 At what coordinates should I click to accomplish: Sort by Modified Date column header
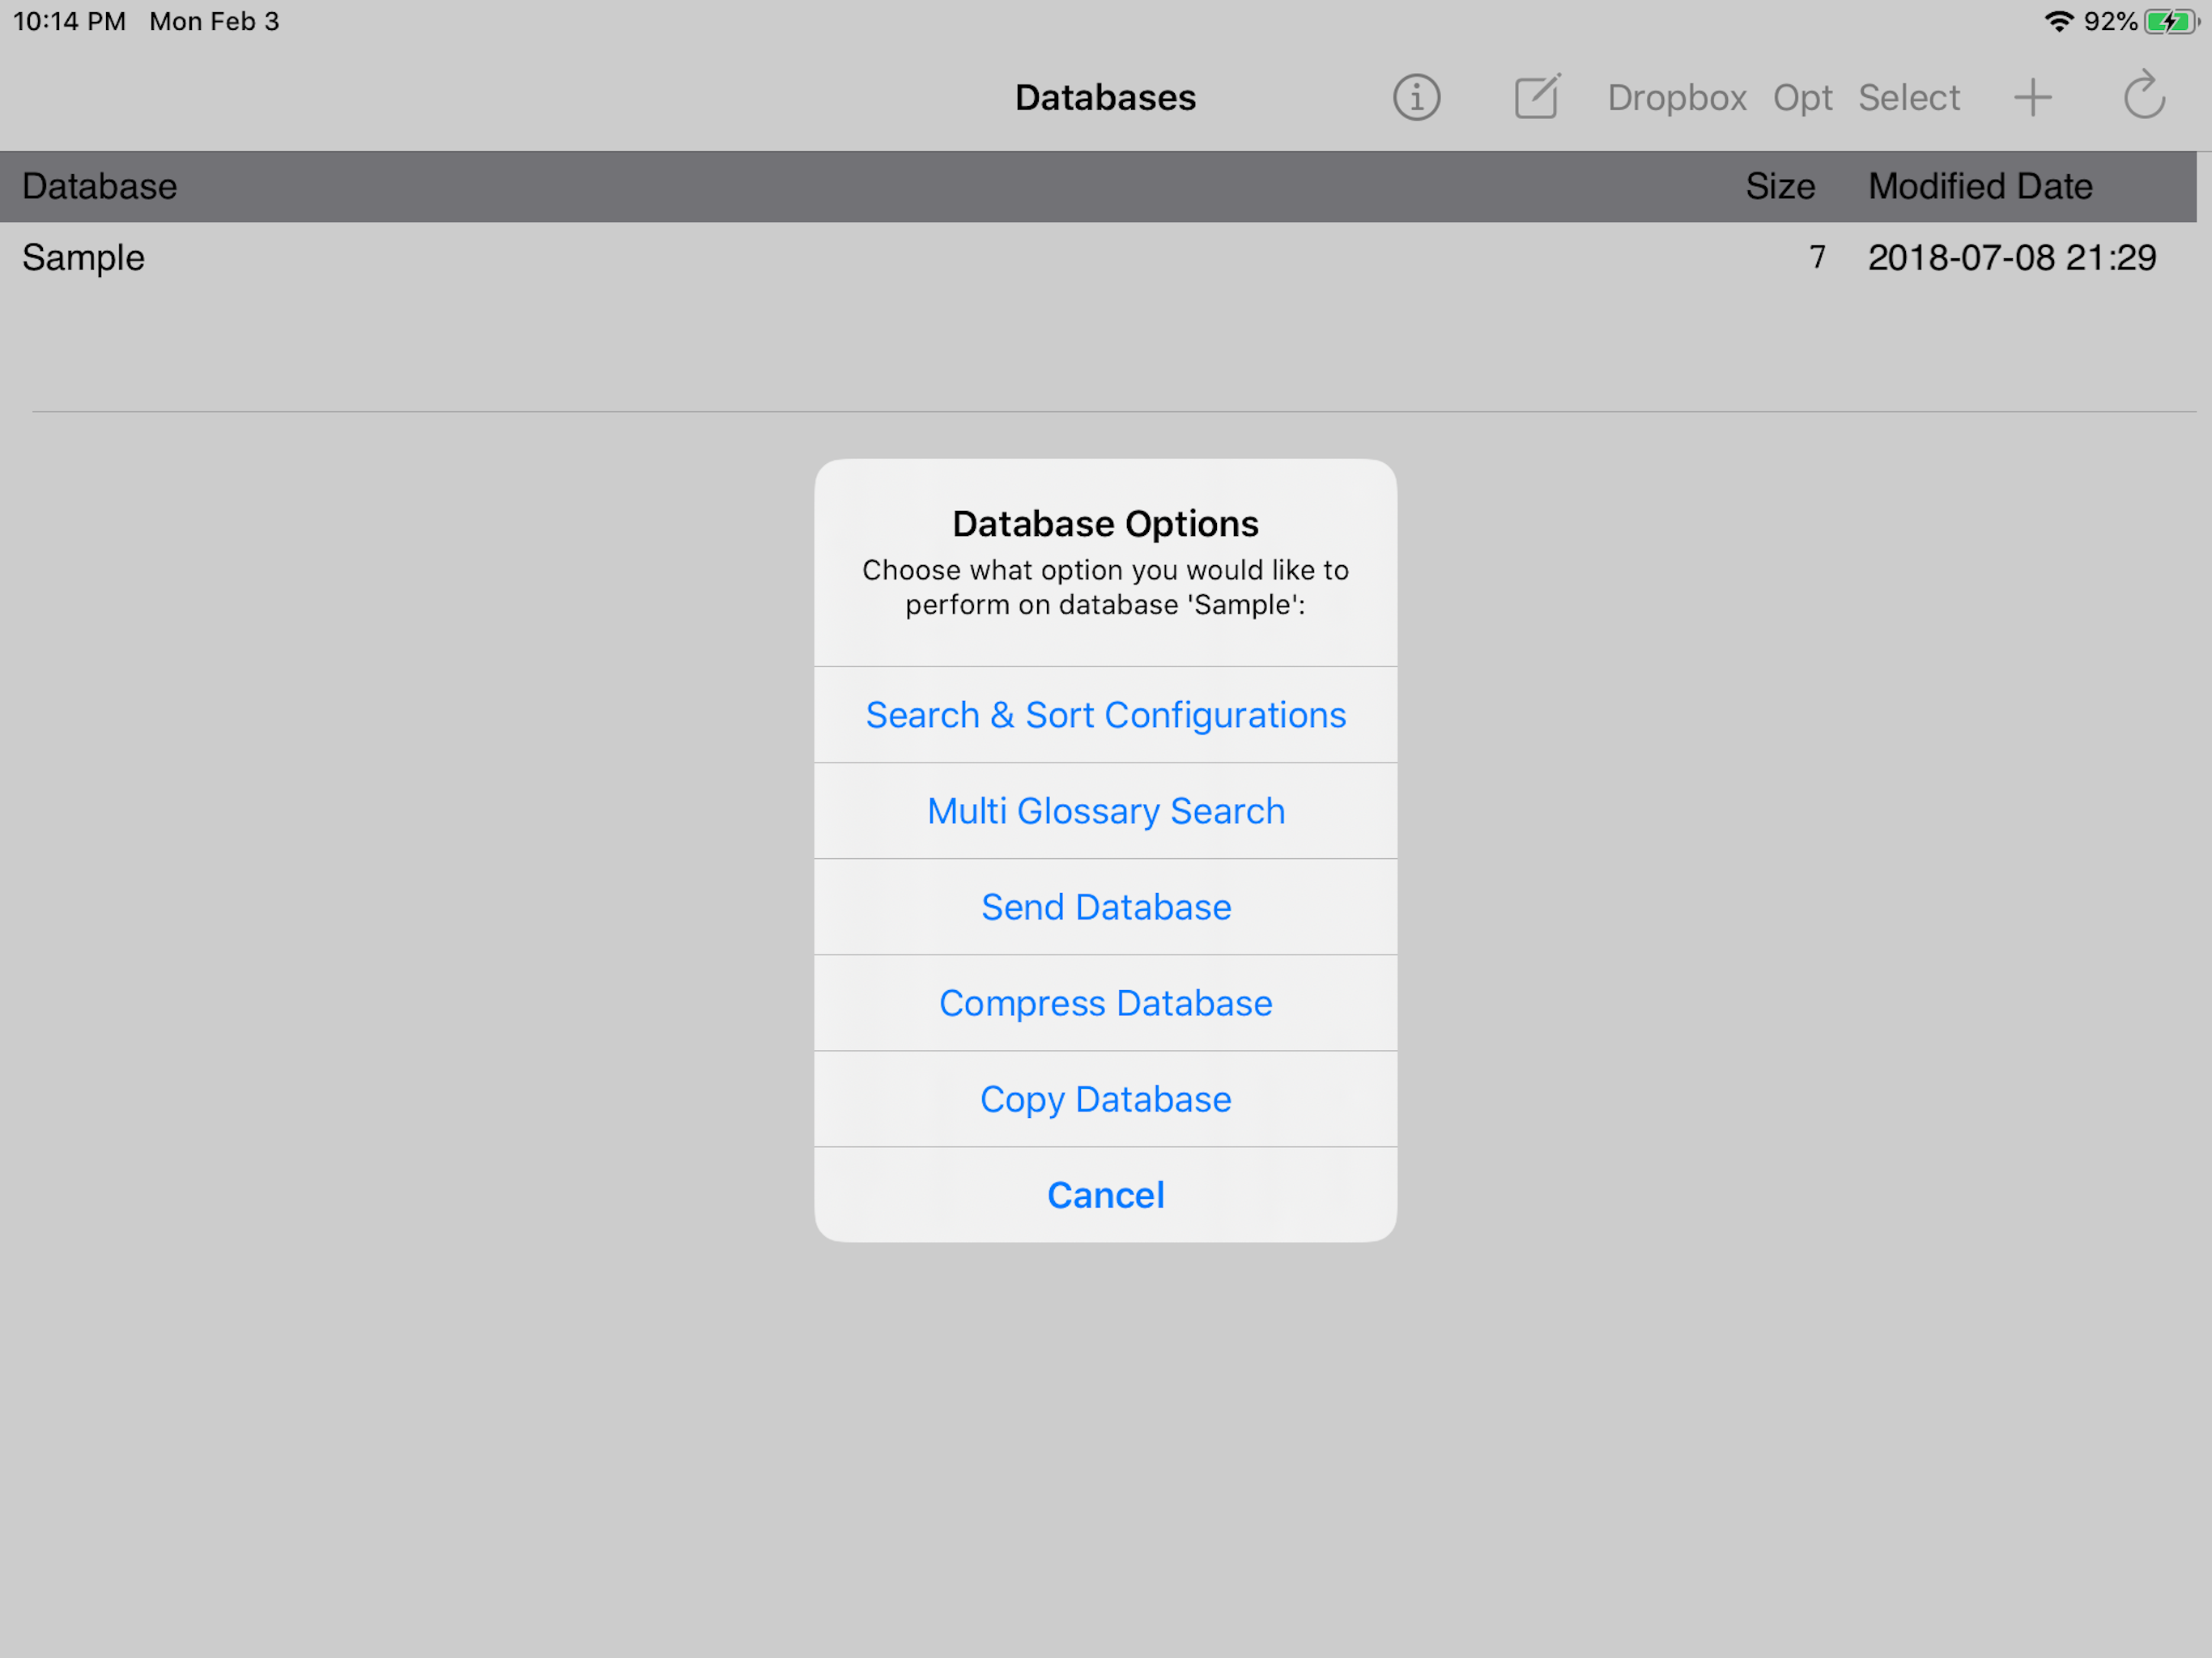1980,187
